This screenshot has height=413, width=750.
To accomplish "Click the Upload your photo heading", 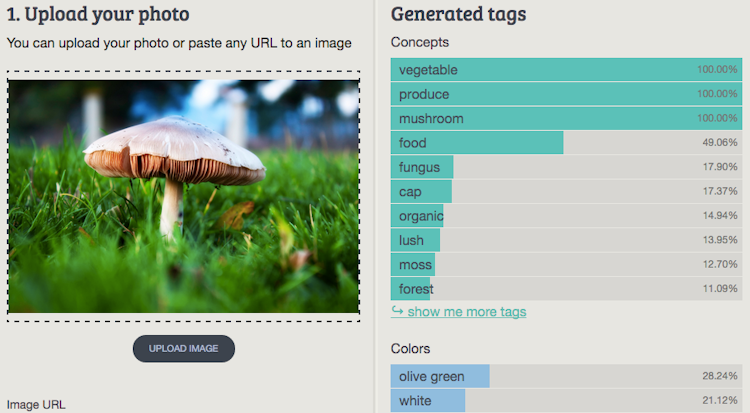I will 98,14.
